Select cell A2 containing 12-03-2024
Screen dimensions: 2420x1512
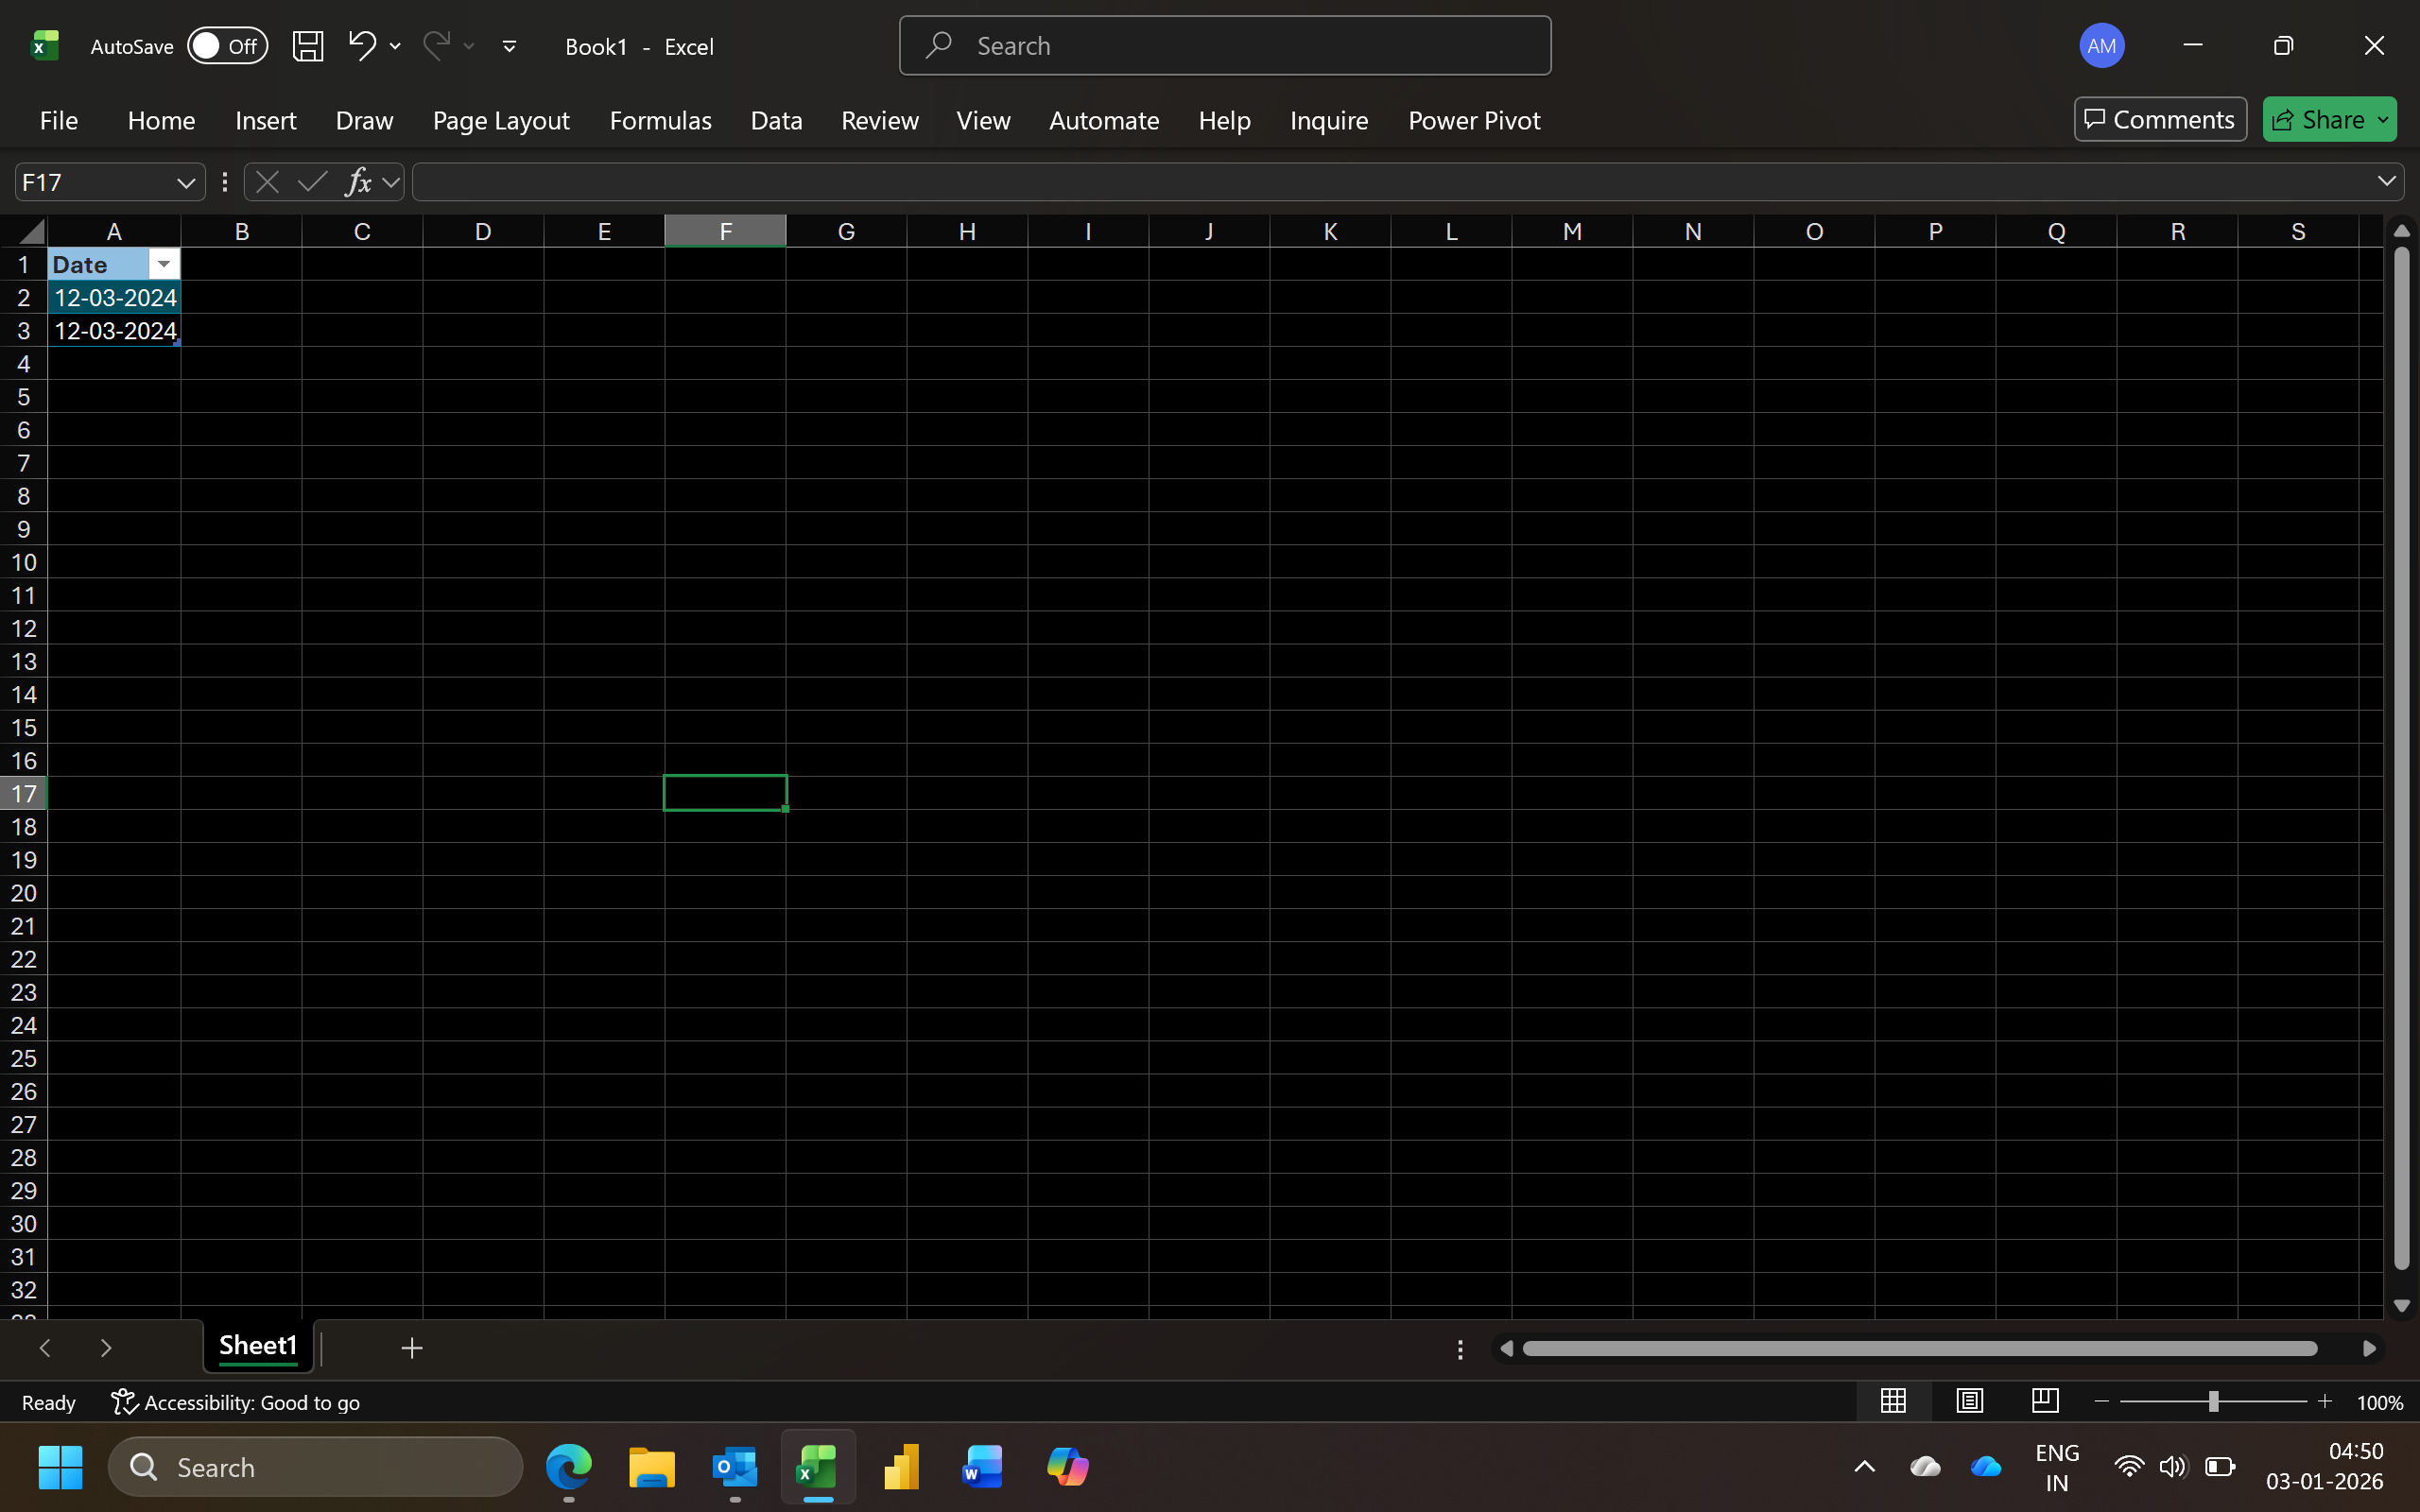[x=114, y=298]
